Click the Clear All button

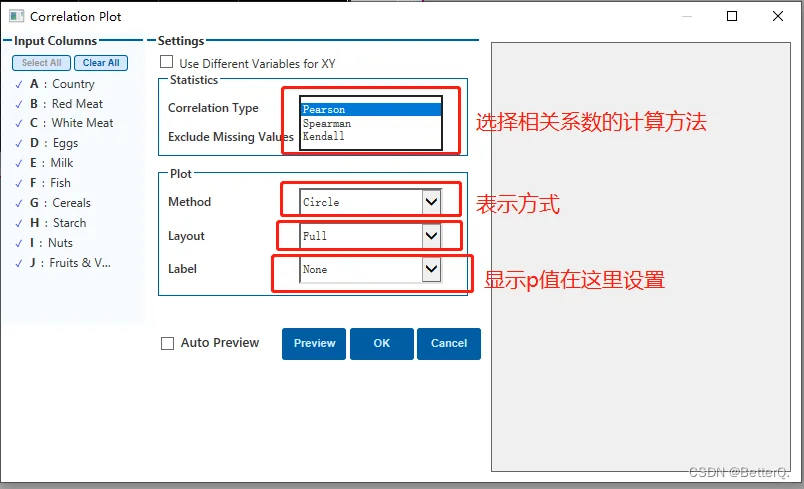(x=101, y=63)
